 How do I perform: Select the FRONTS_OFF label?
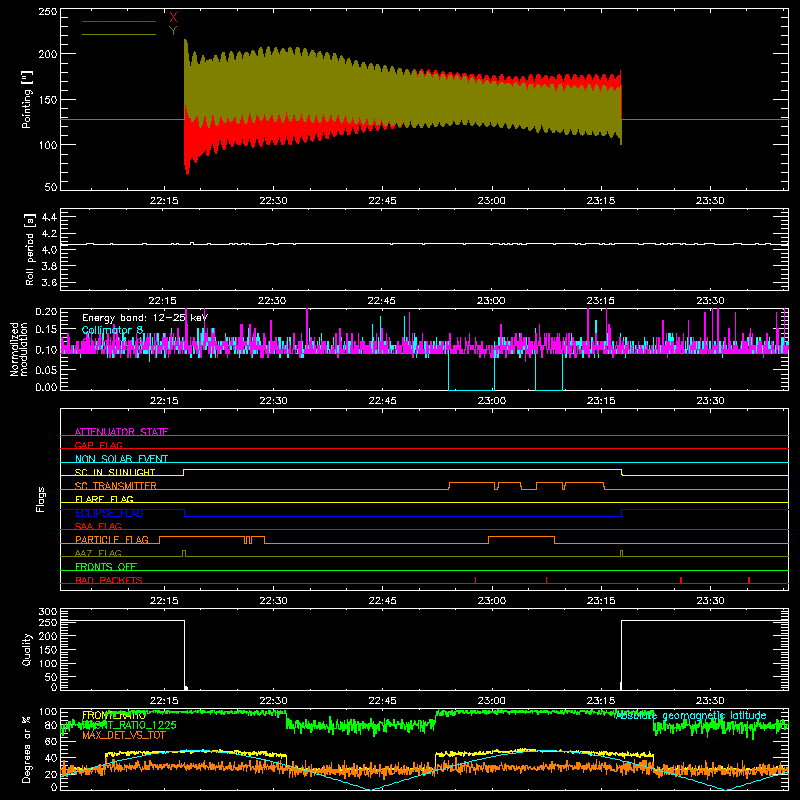[x=106, y=566]
